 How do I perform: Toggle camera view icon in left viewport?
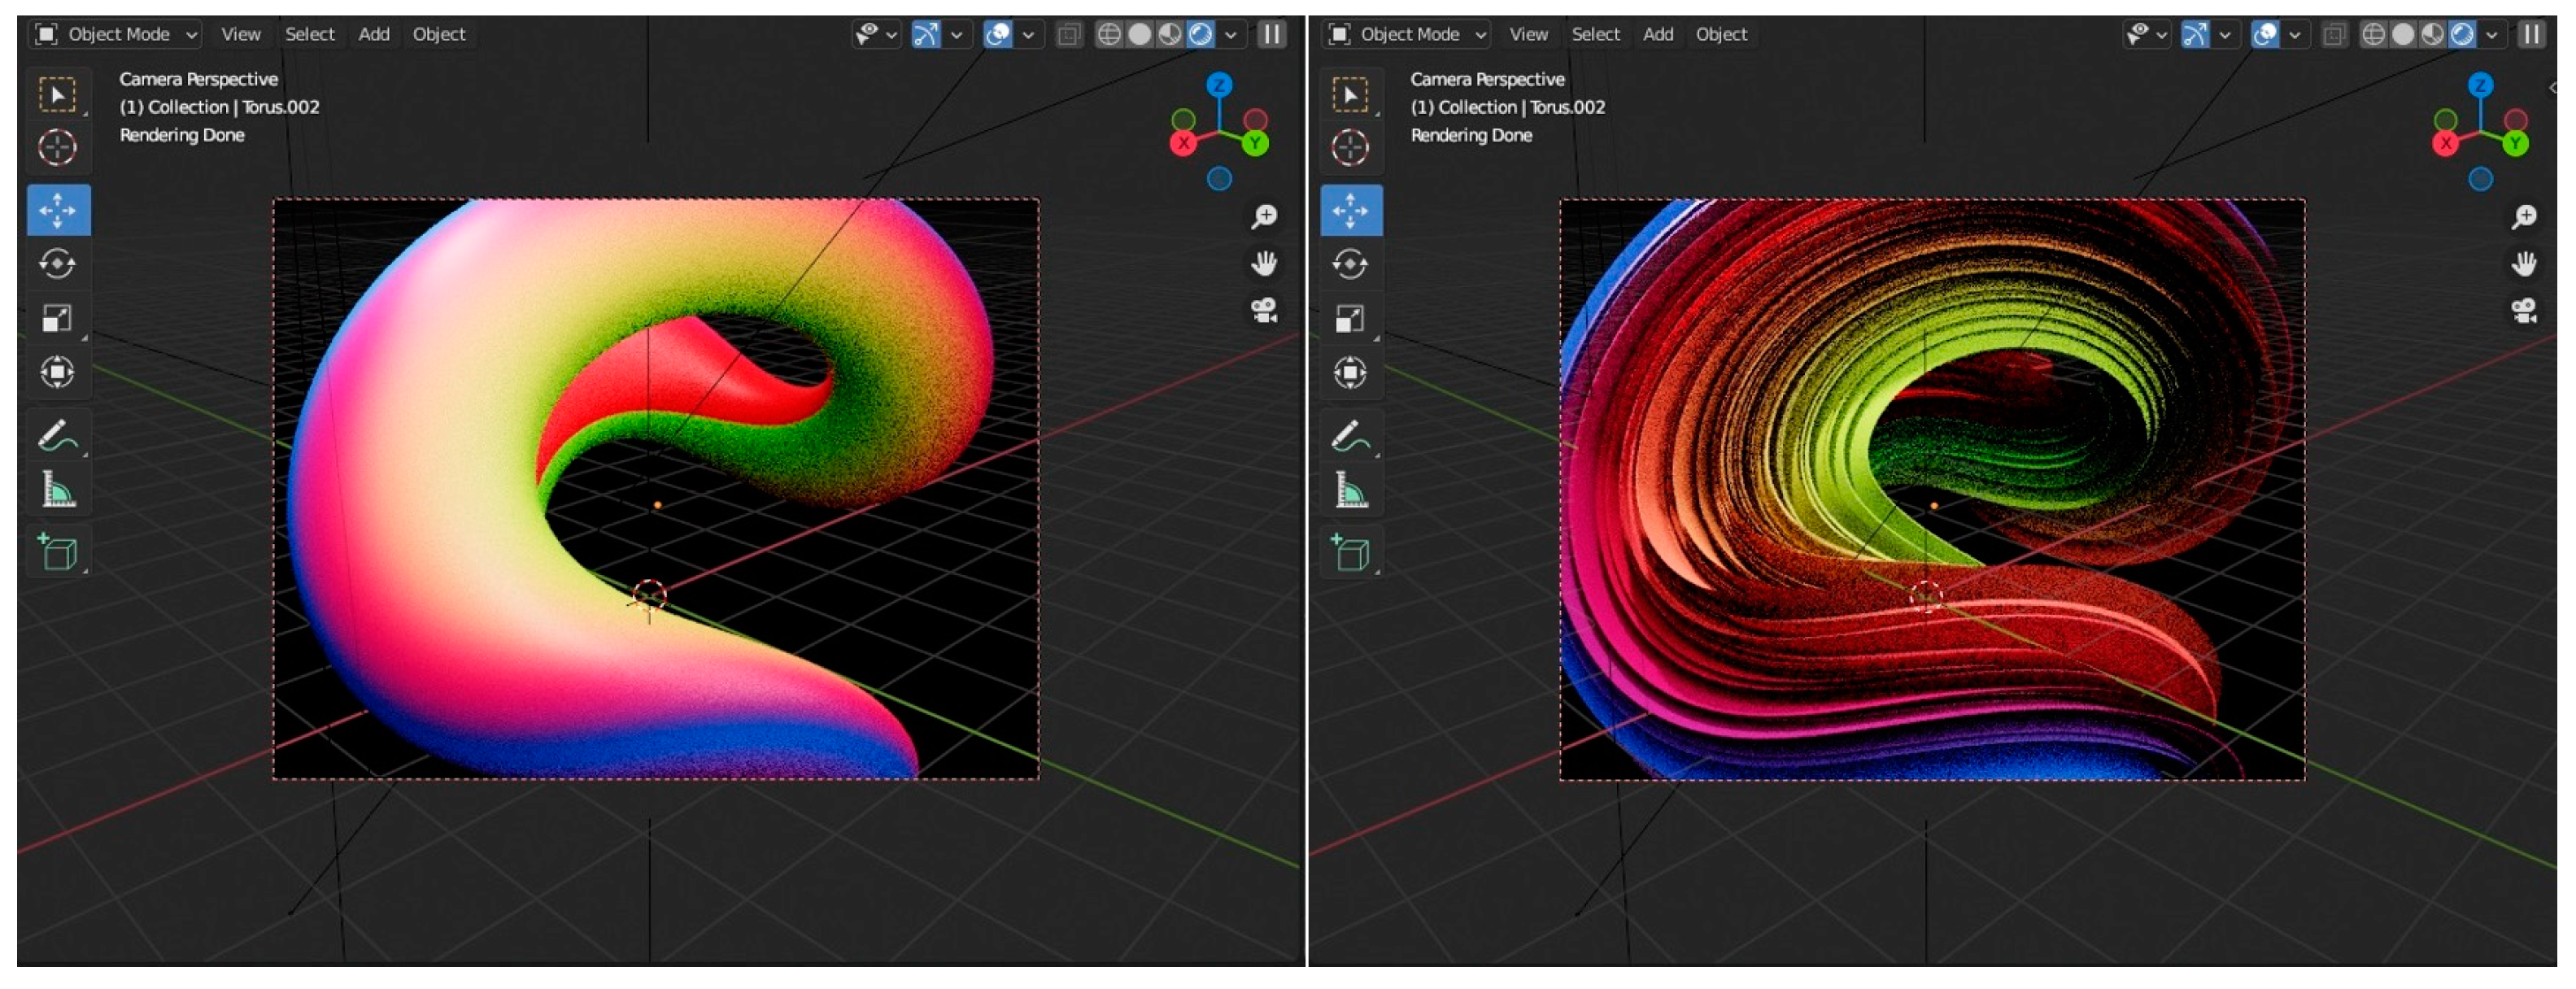click(x=1264, y=311)
